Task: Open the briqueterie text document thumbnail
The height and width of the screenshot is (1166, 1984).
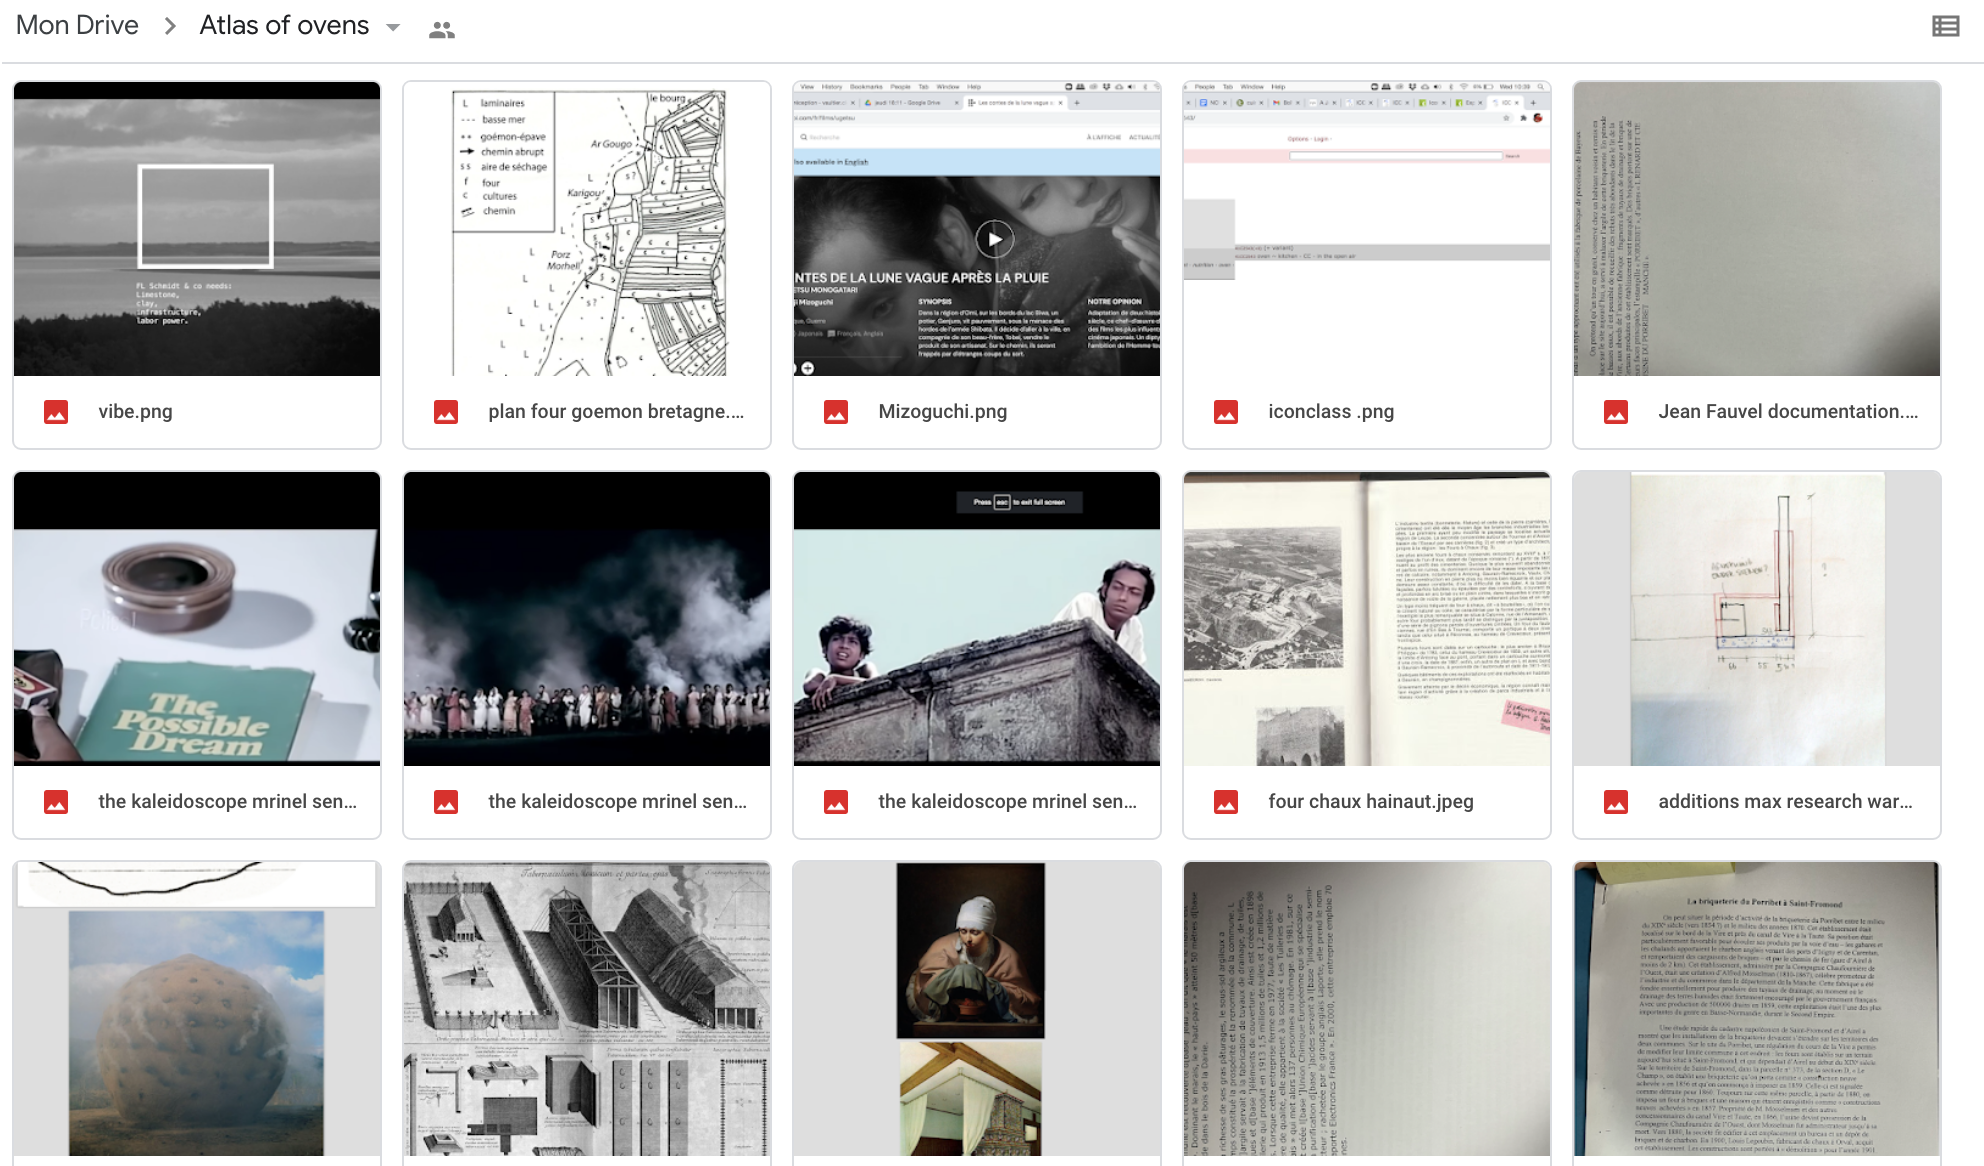Action: (1757, 1010)
